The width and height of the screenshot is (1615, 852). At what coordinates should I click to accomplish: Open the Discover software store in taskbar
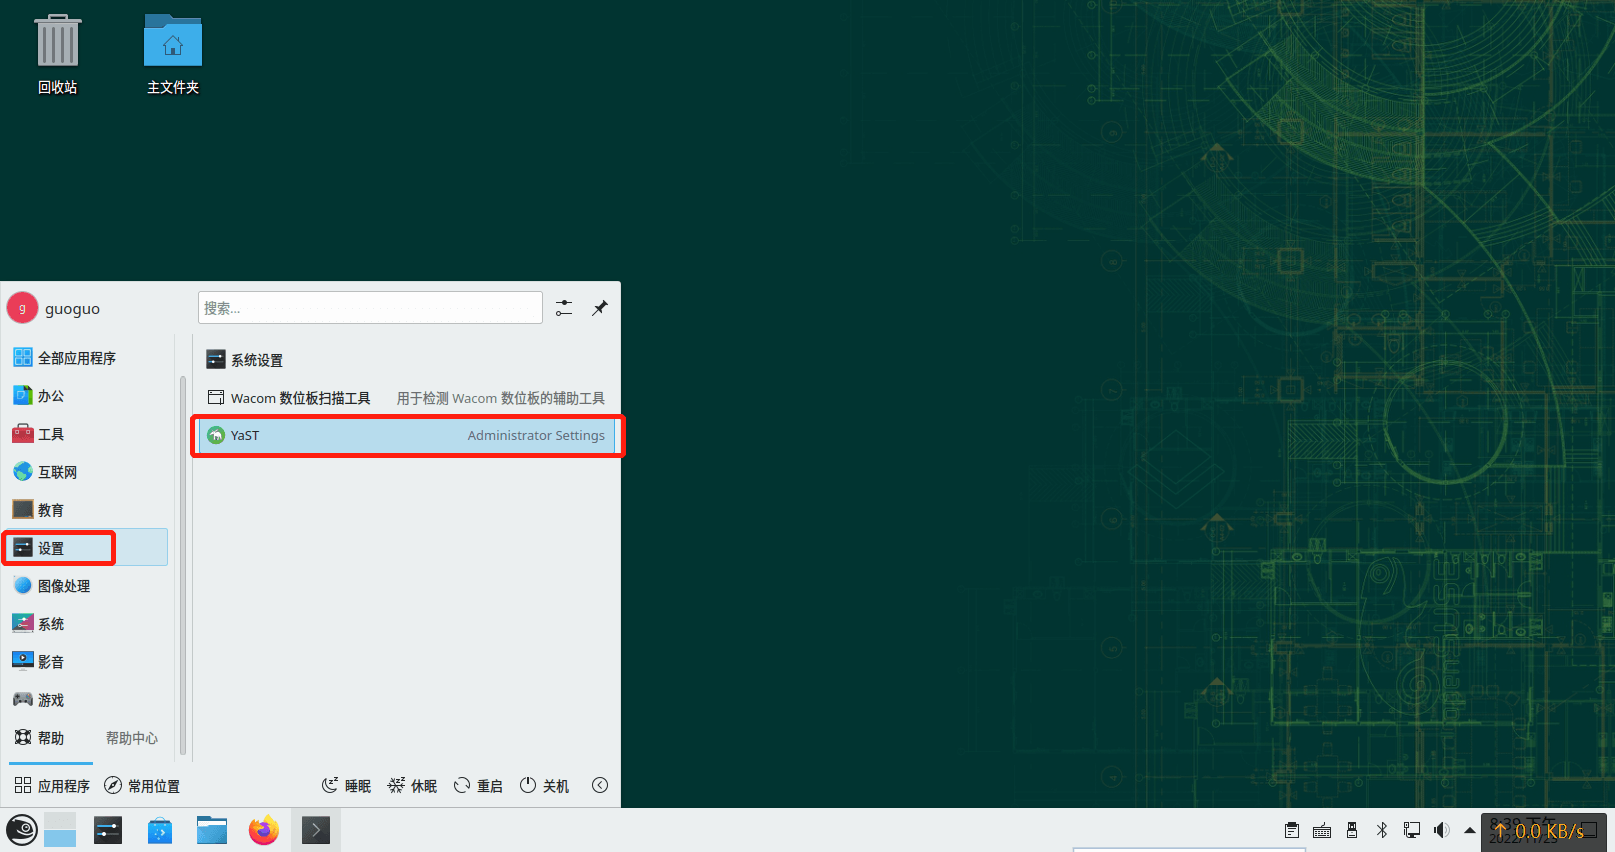coord(160,830)
